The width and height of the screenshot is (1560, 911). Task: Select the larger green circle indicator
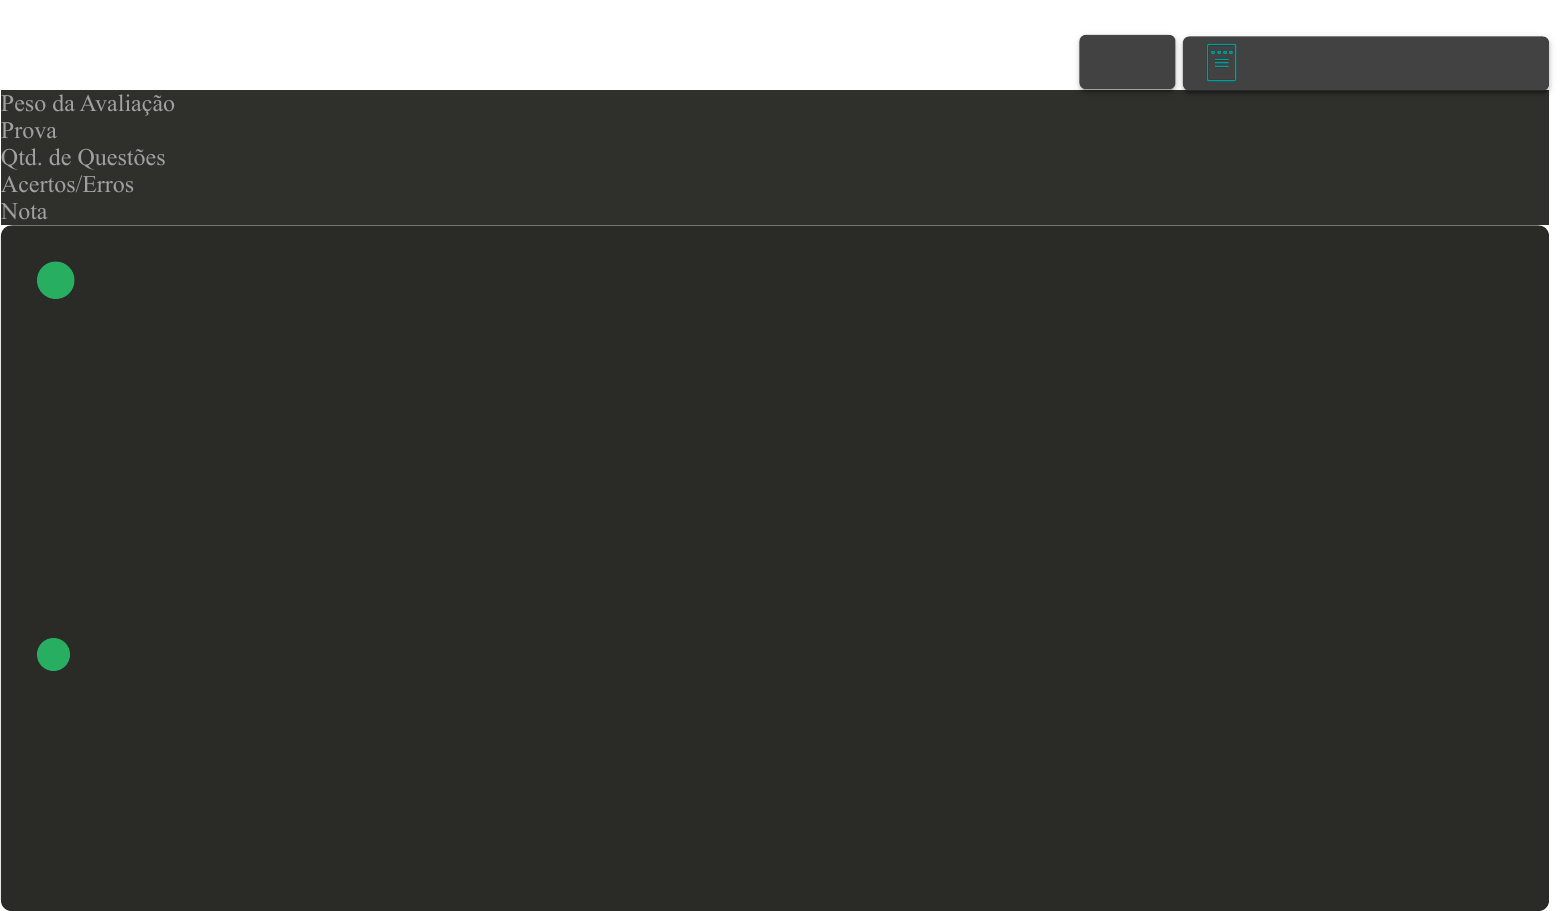pos(56,280)
